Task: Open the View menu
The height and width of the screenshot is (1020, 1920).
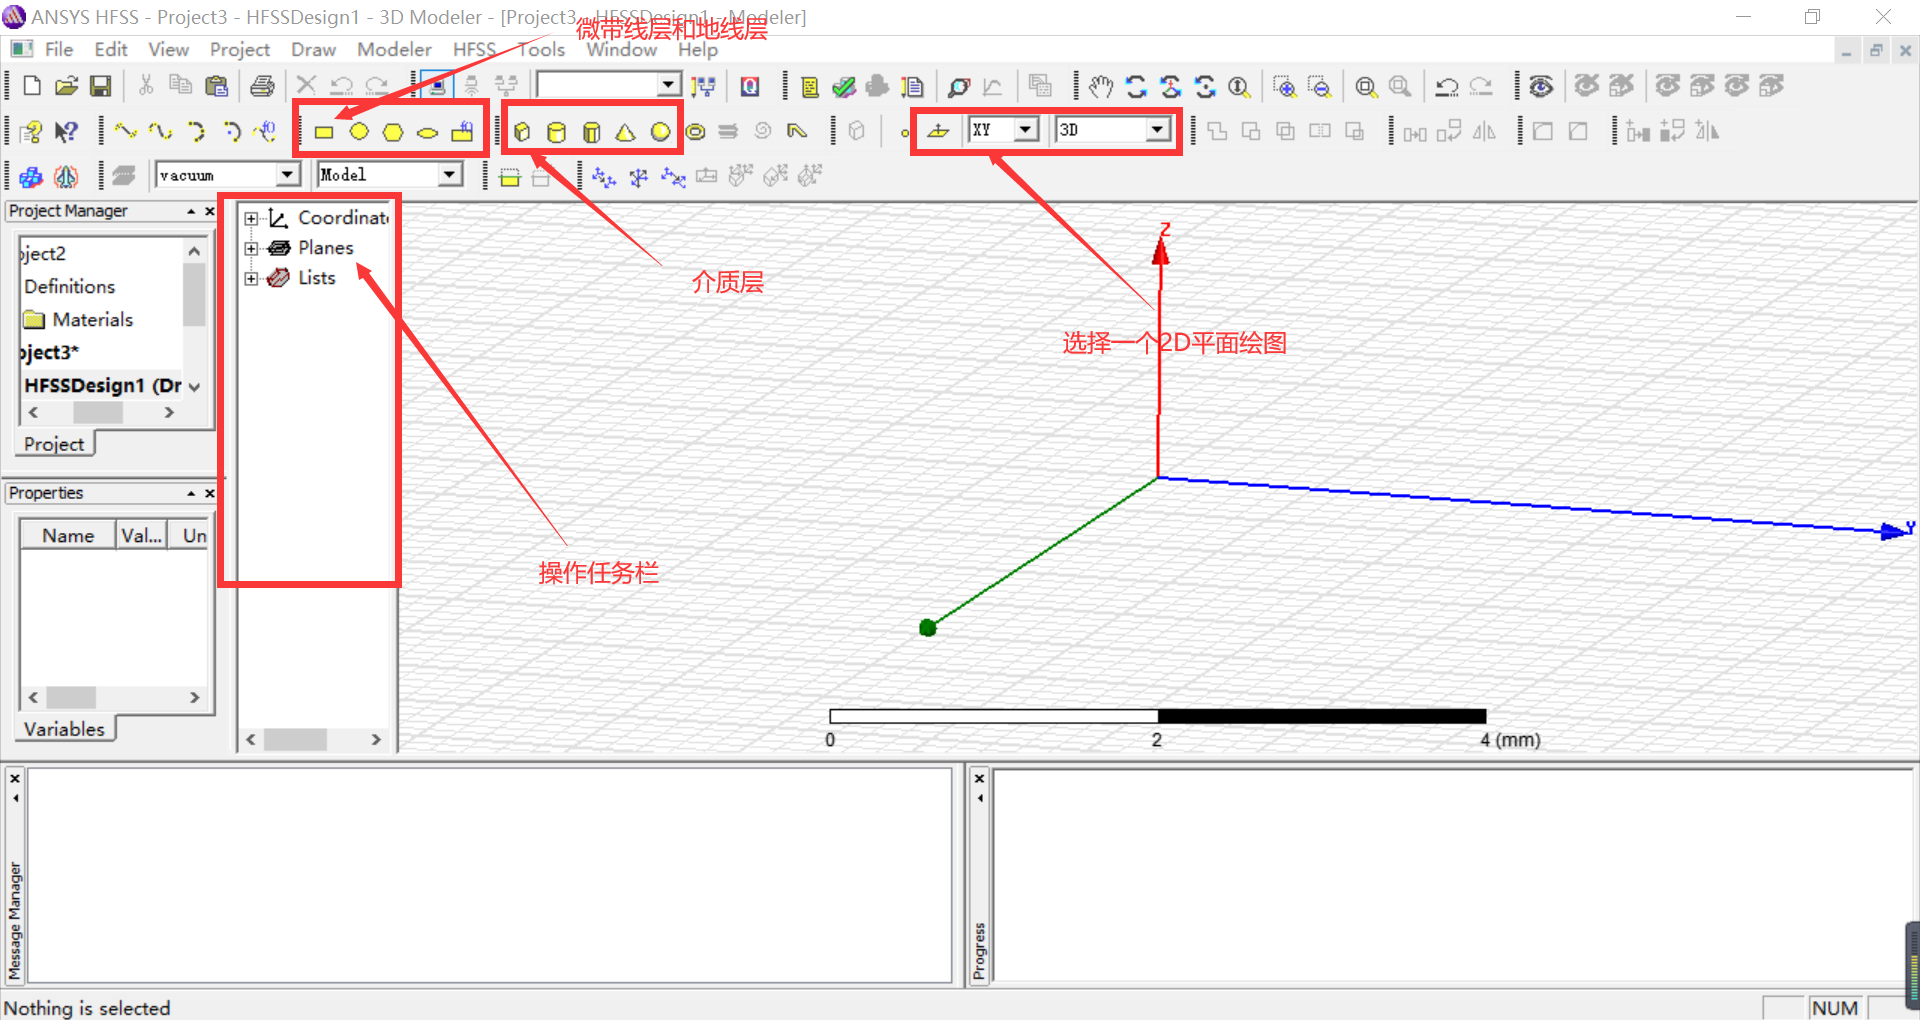Action: [x=168, y=49]
